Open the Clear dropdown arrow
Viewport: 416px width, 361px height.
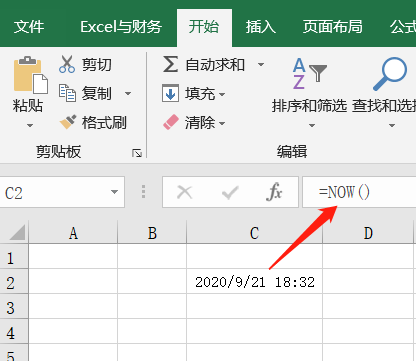tap(222, 124)
